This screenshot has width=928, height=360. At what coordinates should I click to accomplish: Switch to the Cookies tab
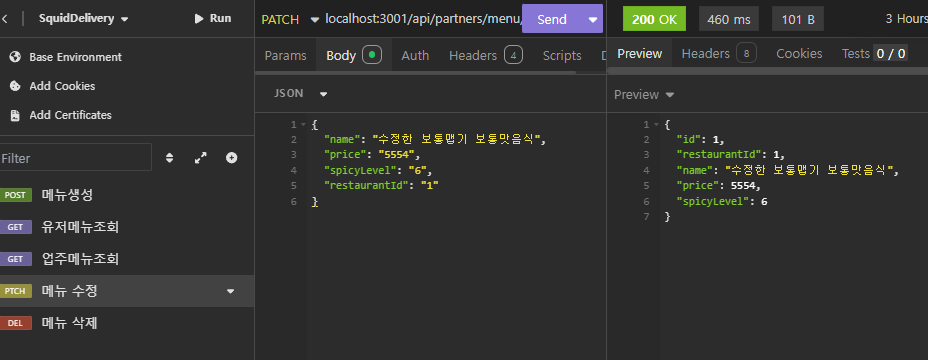pyautogui.click(x=799, y=54)
